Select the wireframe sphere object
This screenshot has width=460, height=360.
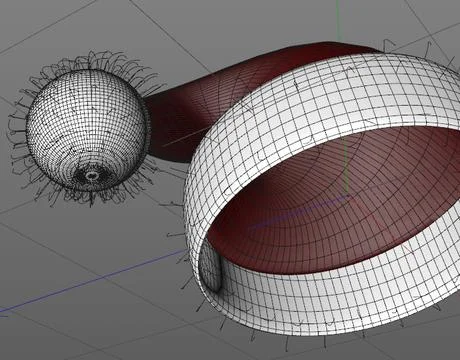click(86, 130)
